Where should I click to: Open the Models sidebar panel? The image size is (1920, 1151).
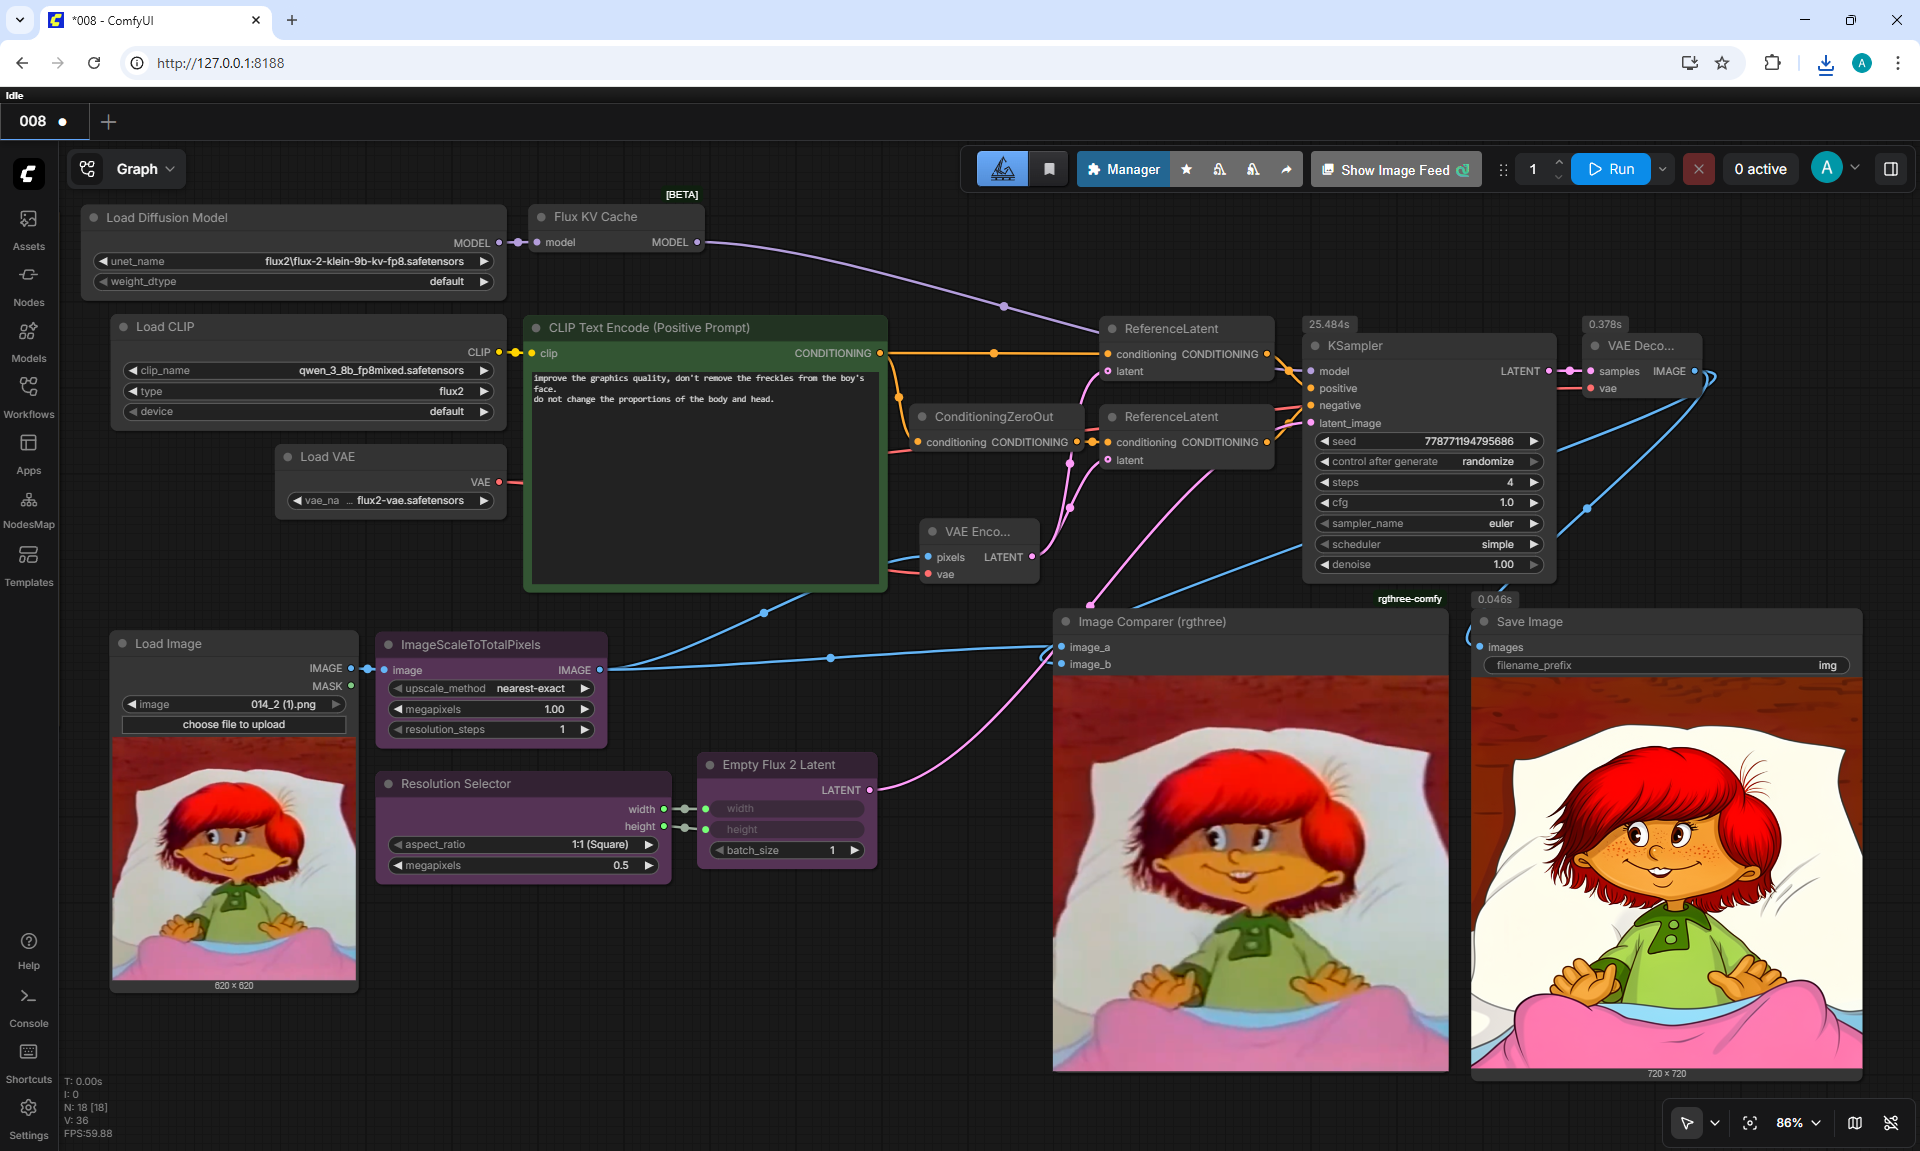[x=28, y=342]
